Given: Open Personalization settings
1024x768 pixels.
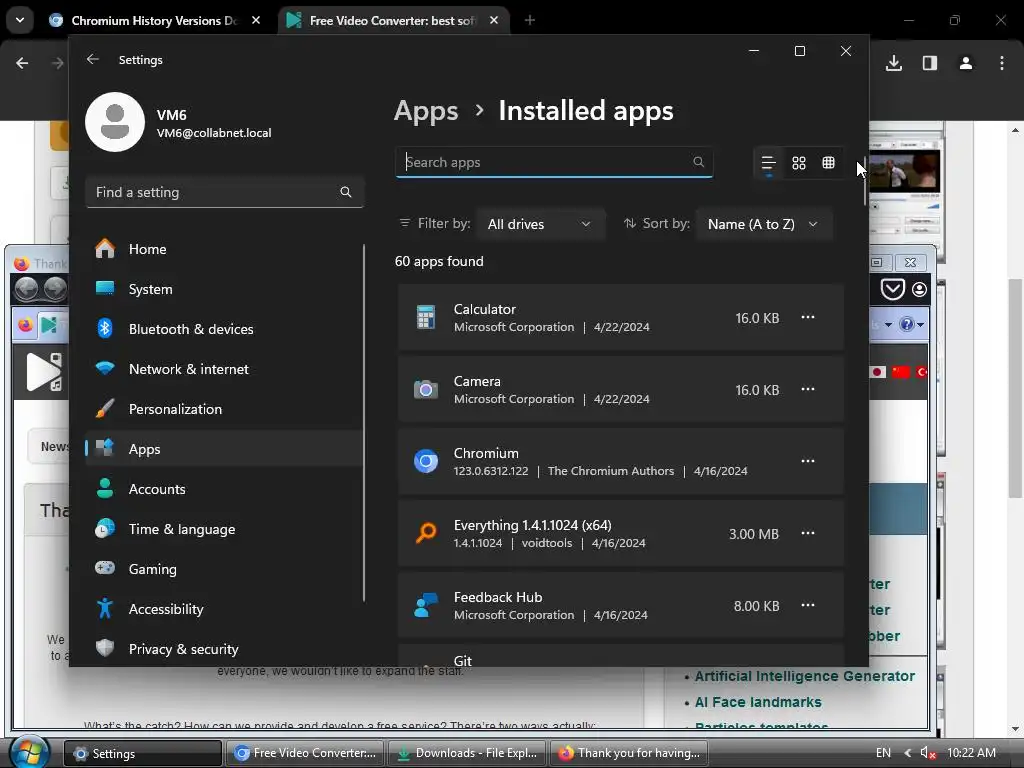Looking at the screenshot, I should (x=225, y=409).
